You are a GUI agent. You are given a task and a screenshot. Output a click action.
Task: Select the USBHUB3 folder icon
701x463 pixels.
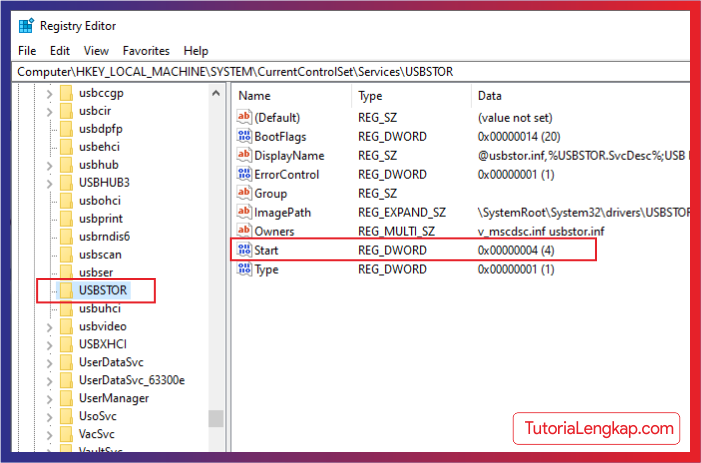66,183
